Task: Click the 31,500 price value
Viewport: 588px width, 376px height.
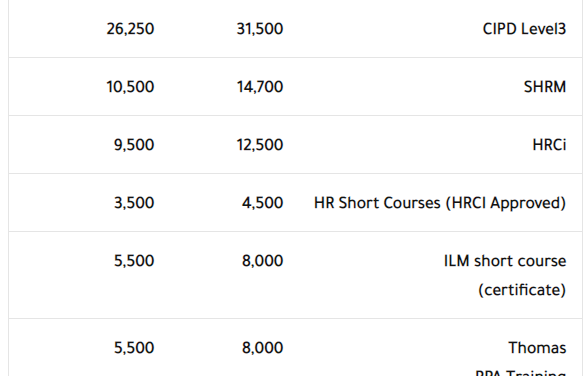Action: [x=260, y=29]
